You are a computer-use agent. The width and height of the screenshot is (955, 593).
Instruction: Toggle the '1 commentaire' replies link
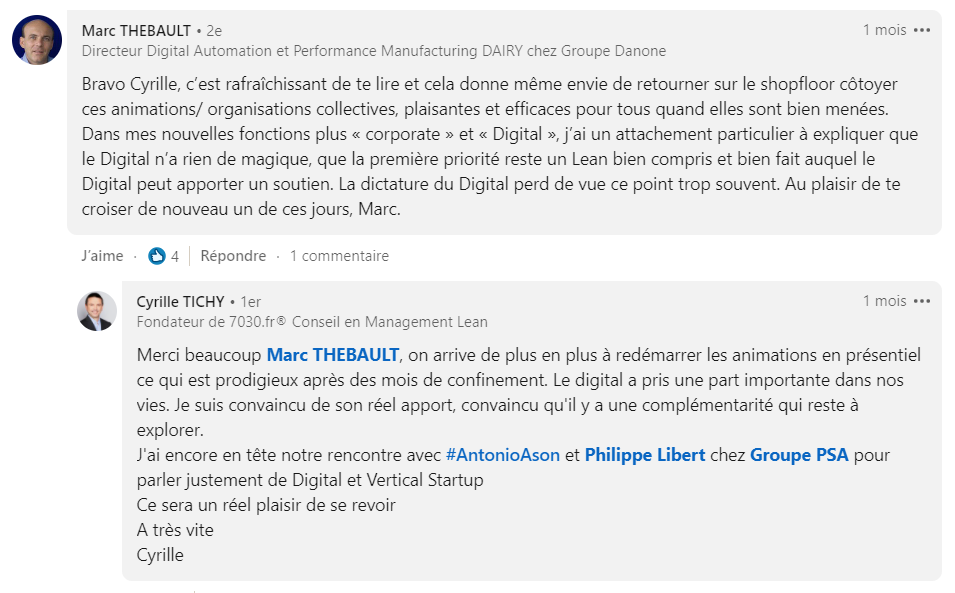[x=339, y=256]
